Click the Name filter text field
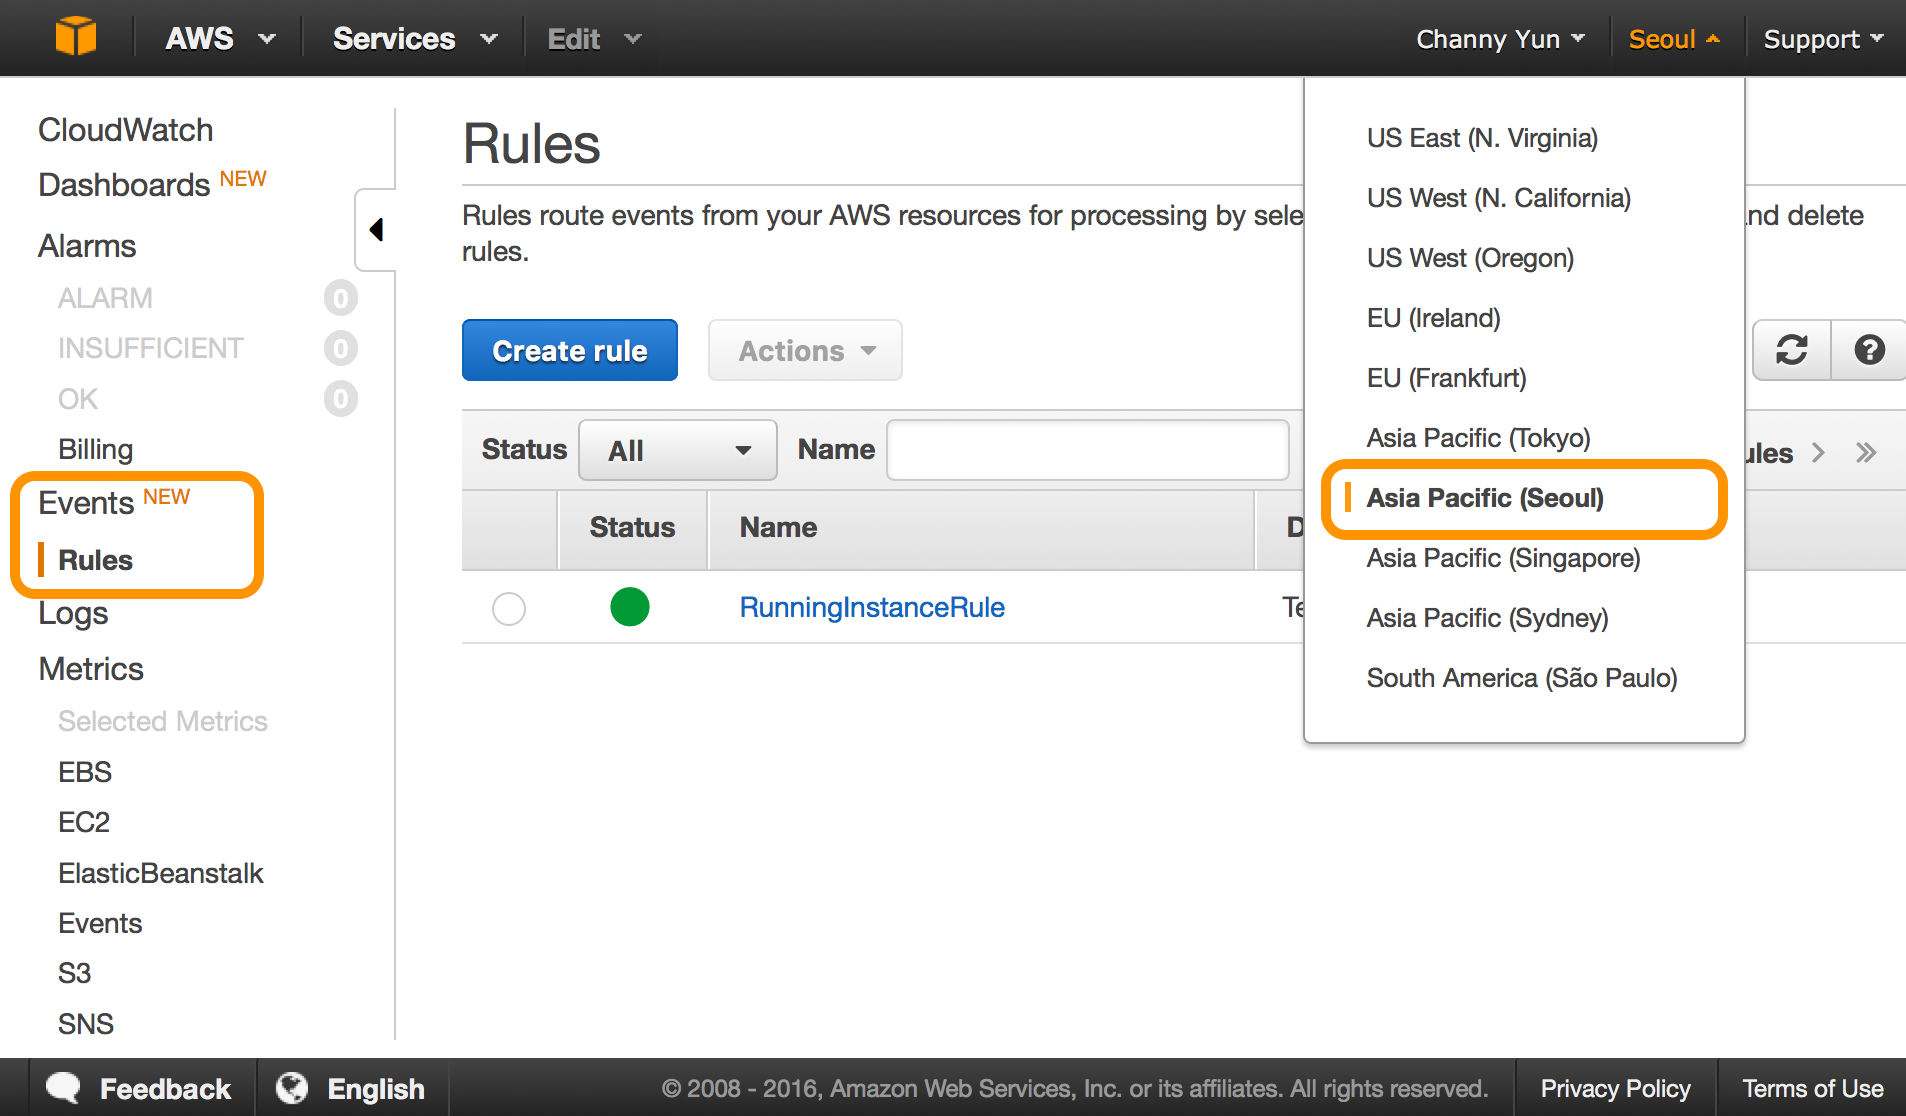Image resolution: width=1906 pixels, height=1116 pixels. click(1088, 450)
